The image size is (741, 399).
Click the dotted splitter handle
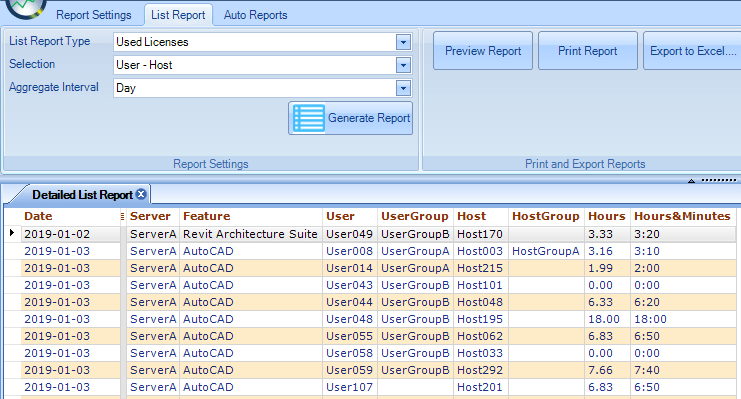click(x=719, y=180)
